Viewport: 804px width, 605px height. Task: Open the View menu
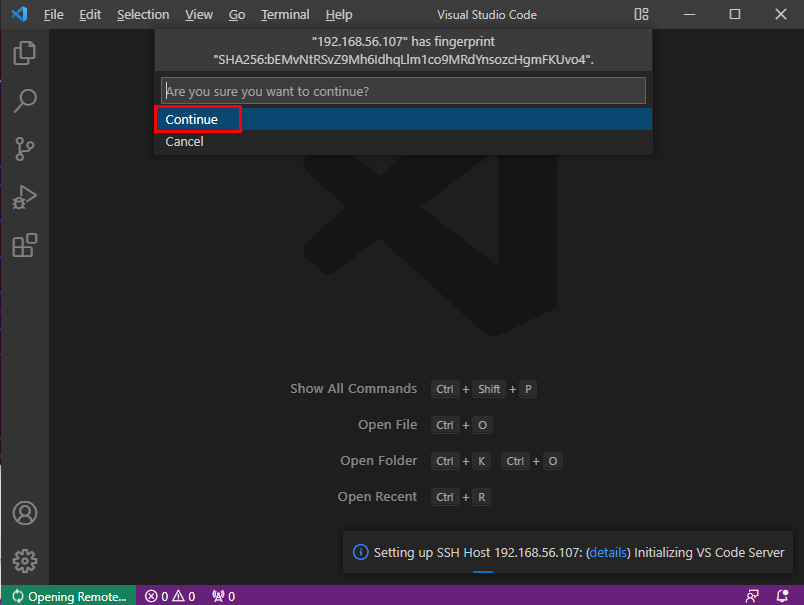pos(199,15)
